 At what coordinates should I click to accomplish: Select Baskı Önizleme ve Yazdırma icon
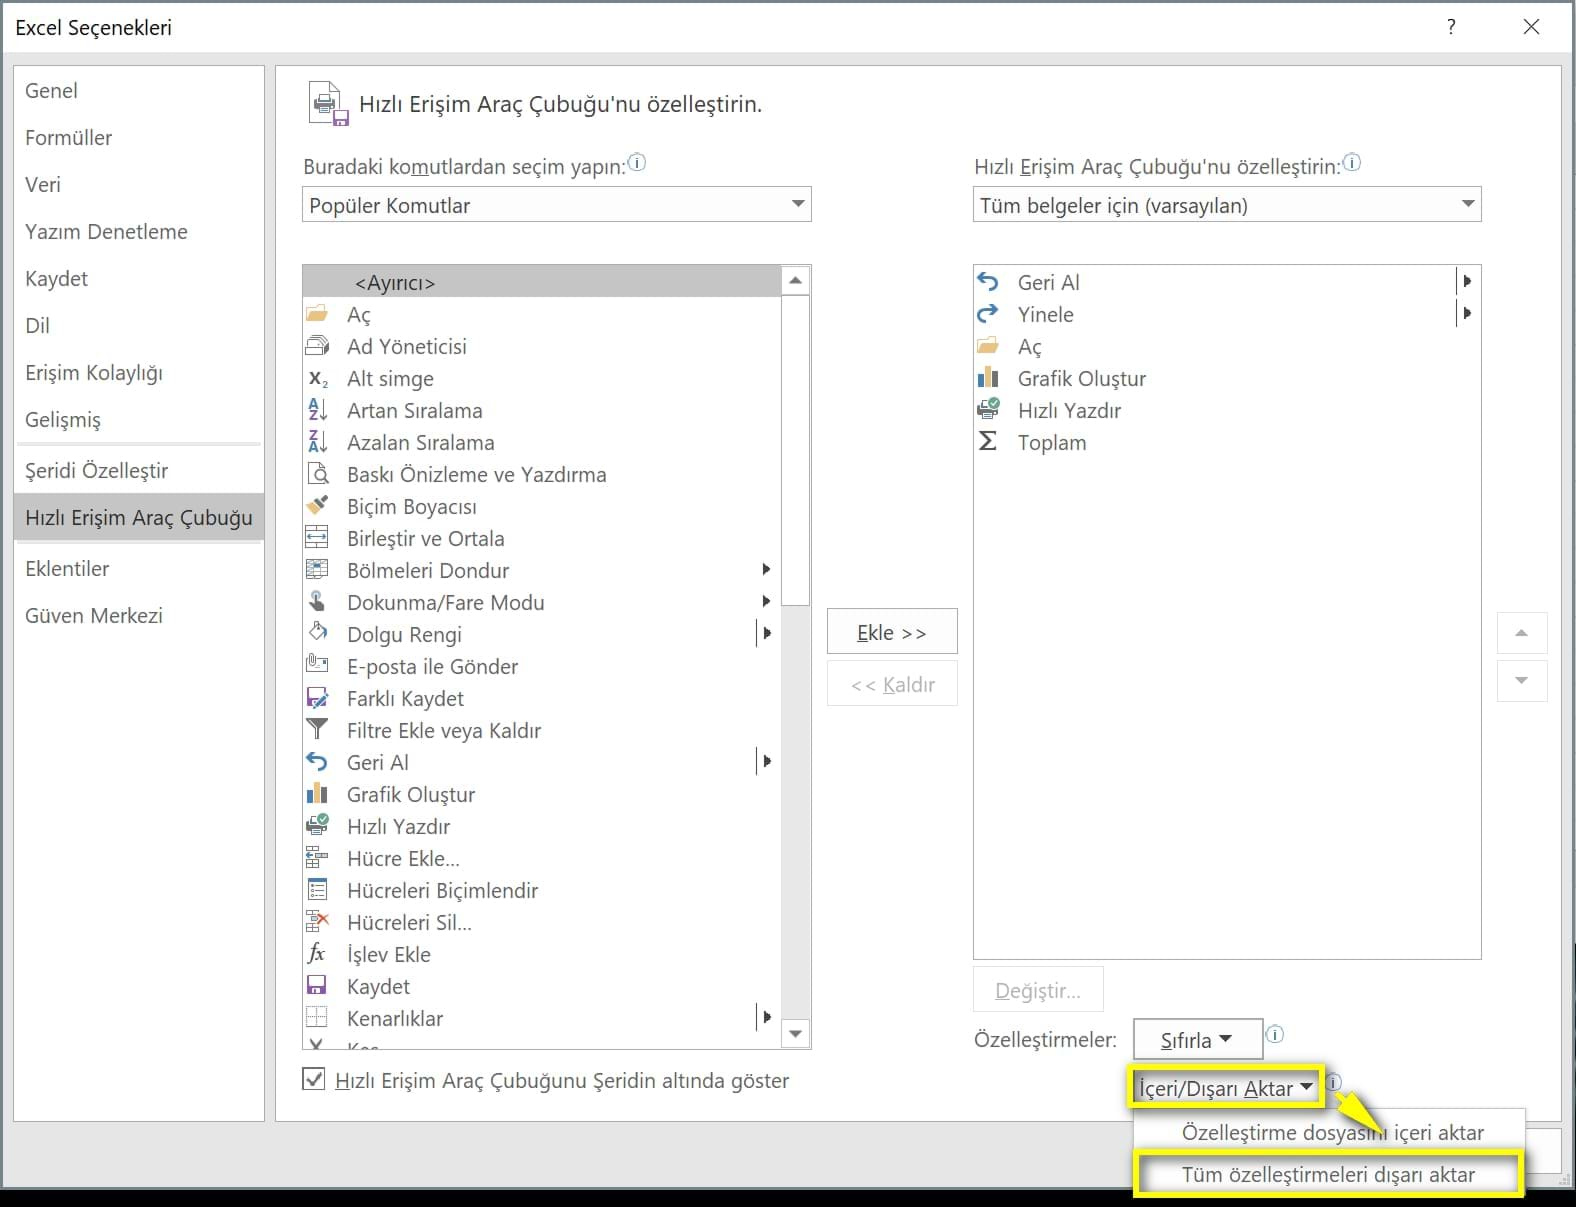[x=317, y=474]
